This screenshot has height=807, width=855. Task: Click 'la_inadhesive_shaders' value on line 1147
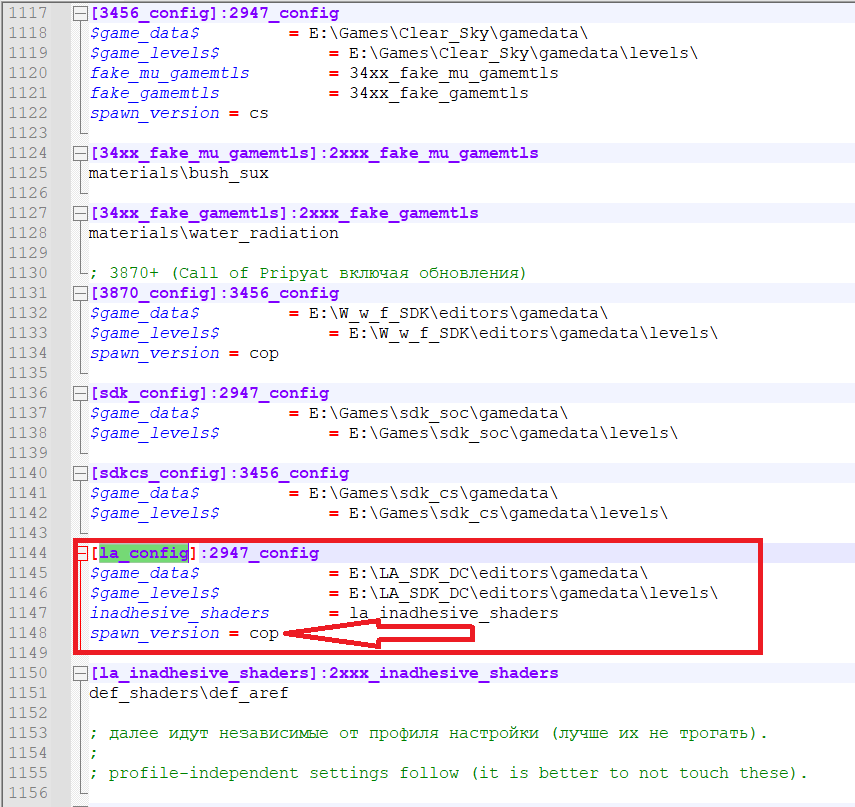point(454,613)
